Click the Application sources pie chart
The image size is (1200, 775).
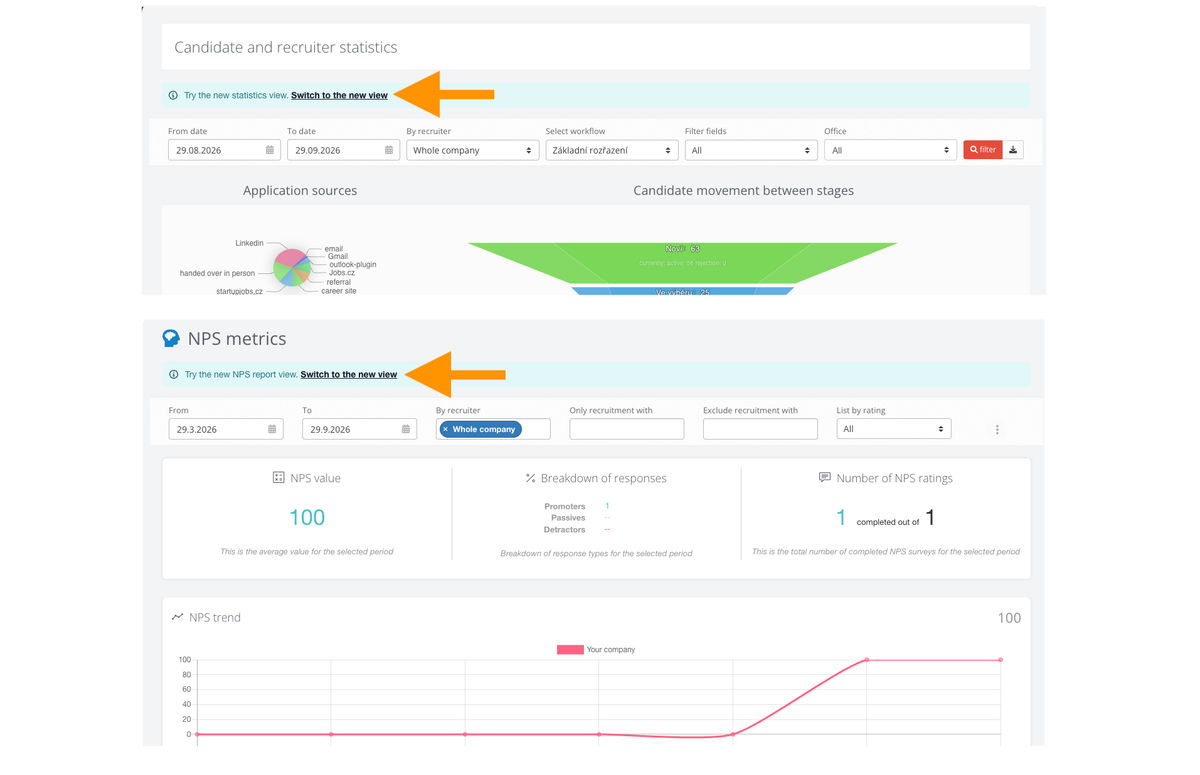click(x=291, y=268)
